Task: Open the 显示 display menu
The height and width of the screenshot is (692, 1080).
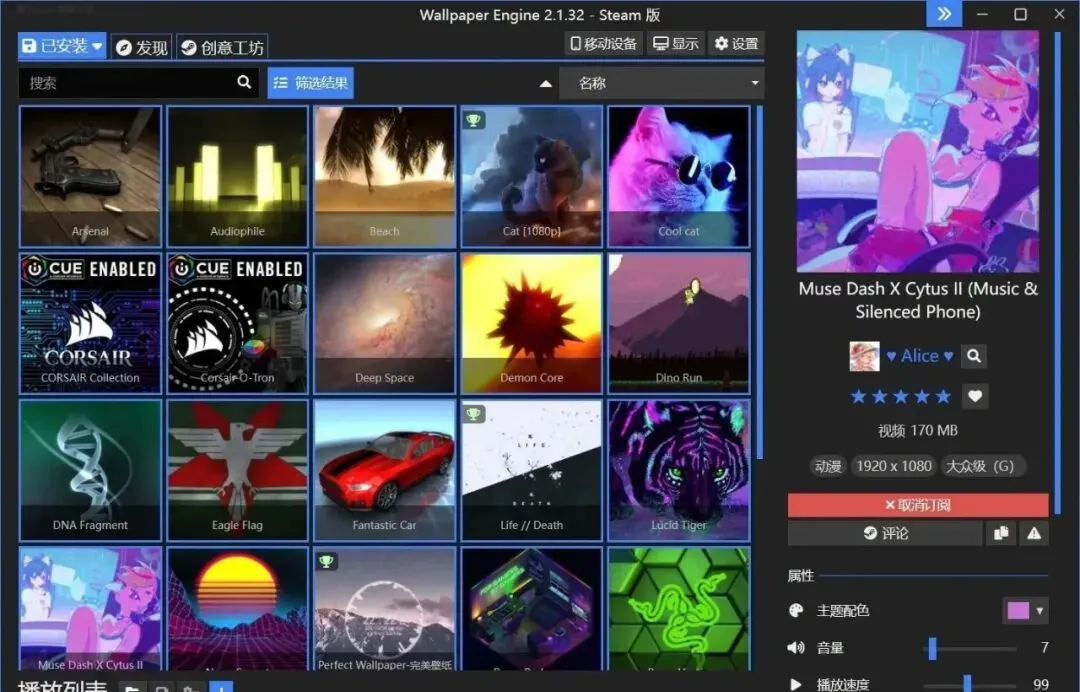Action: (675, 44)
